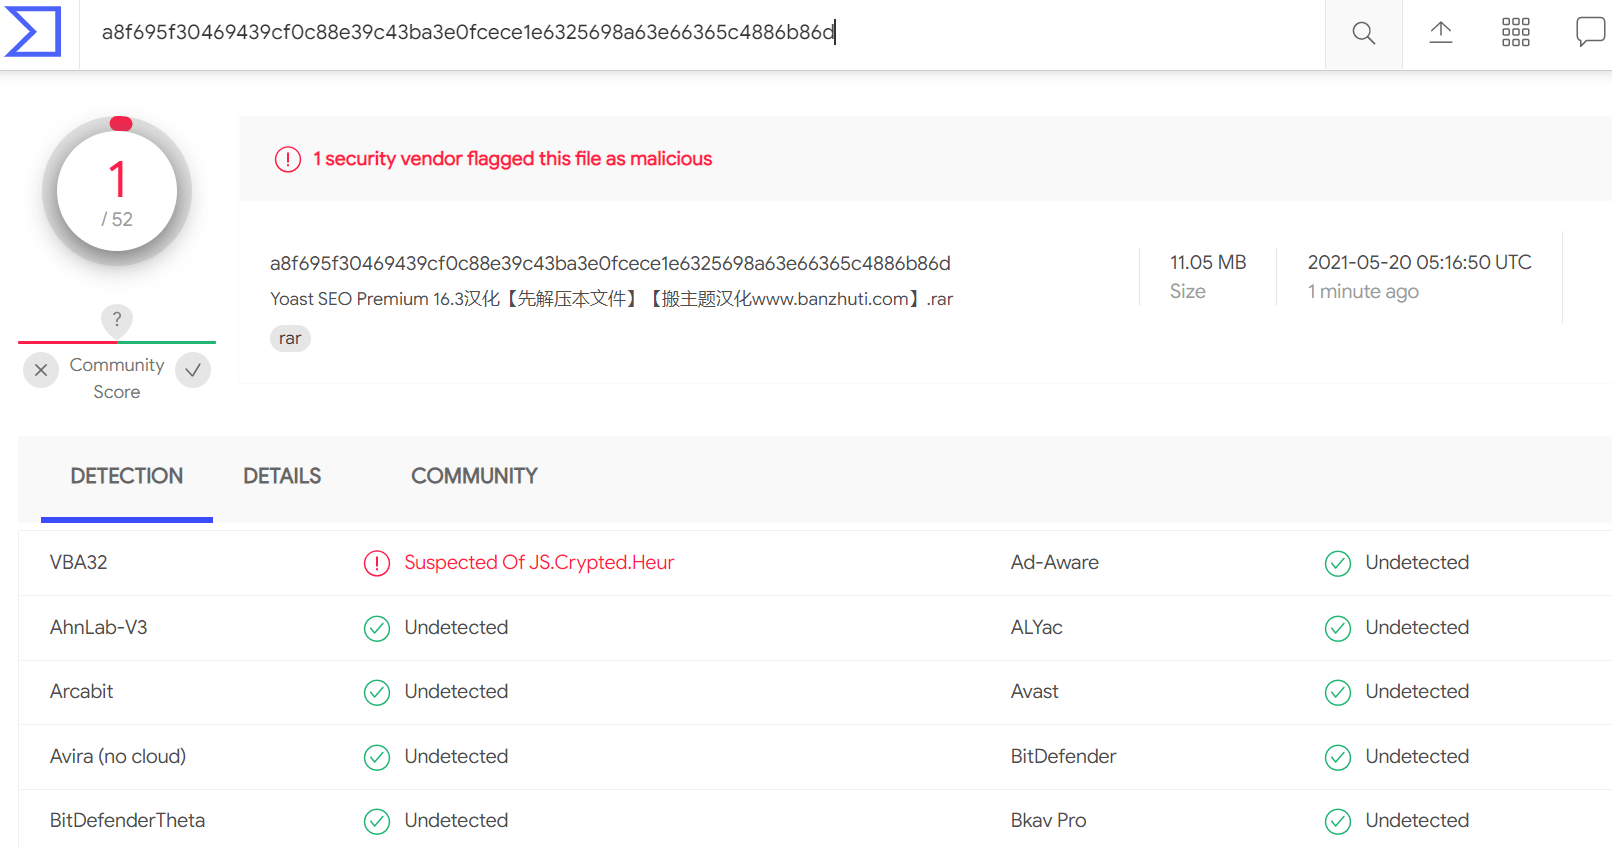This screenshot has height=848, width=1612.
Task: Click Undetected result for Avast
Action: tap(1417, 691)
